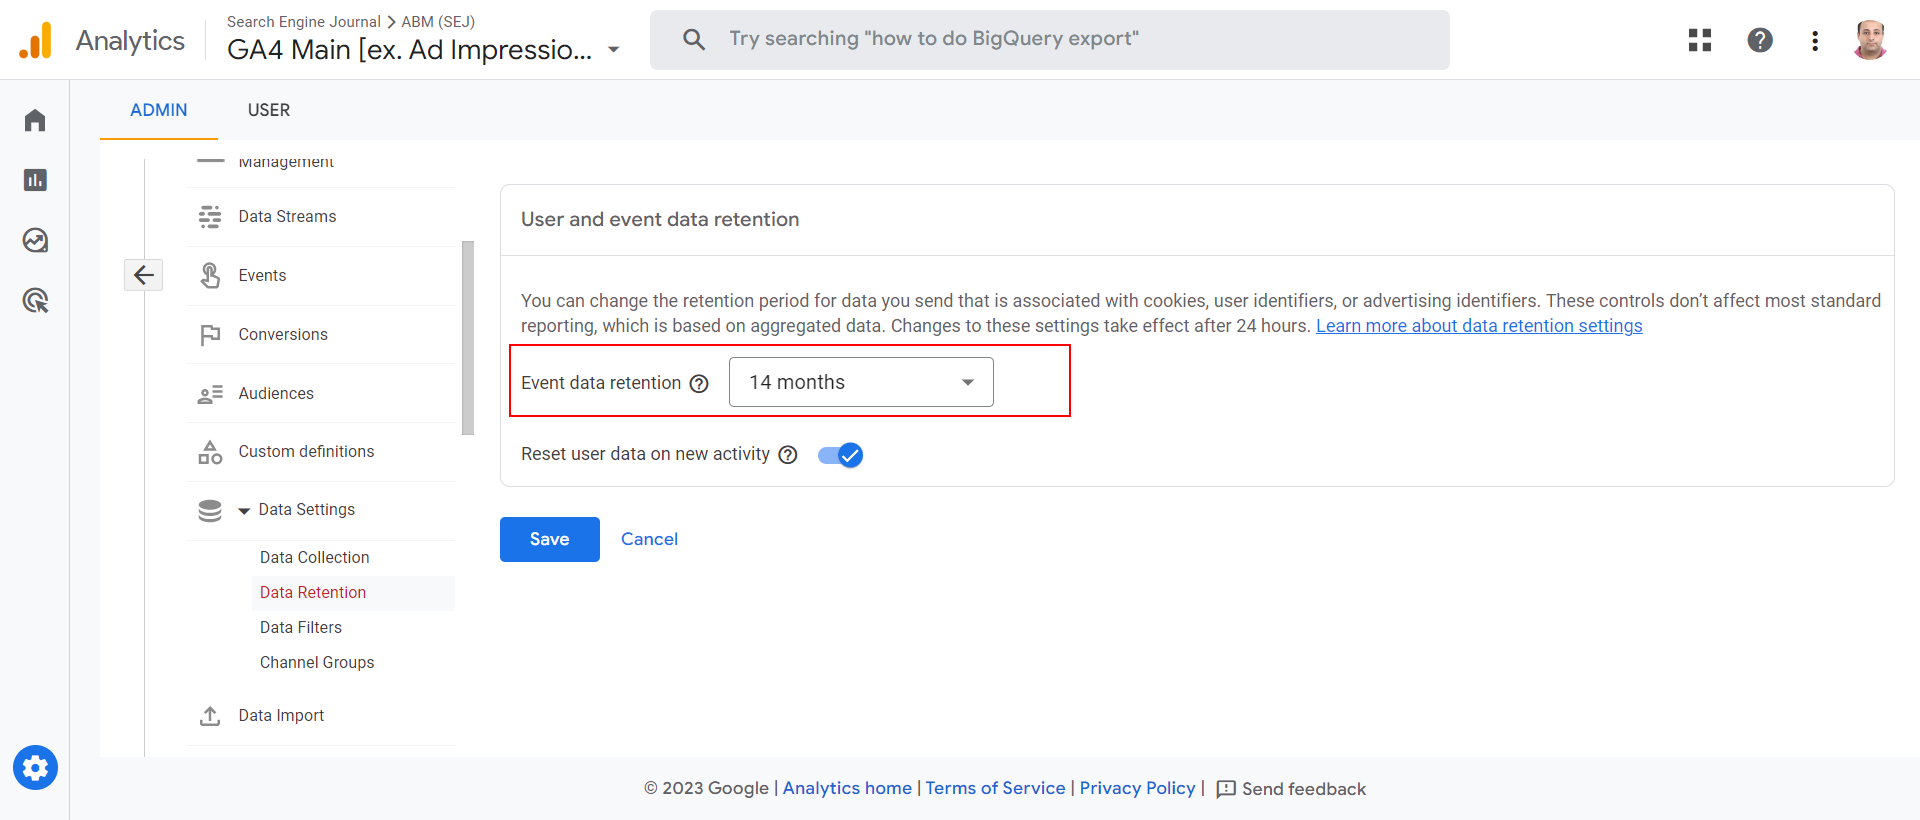Select Data Filters in the admin menu
This screenshot has width=1920, height=820.
tap(301, 627)
